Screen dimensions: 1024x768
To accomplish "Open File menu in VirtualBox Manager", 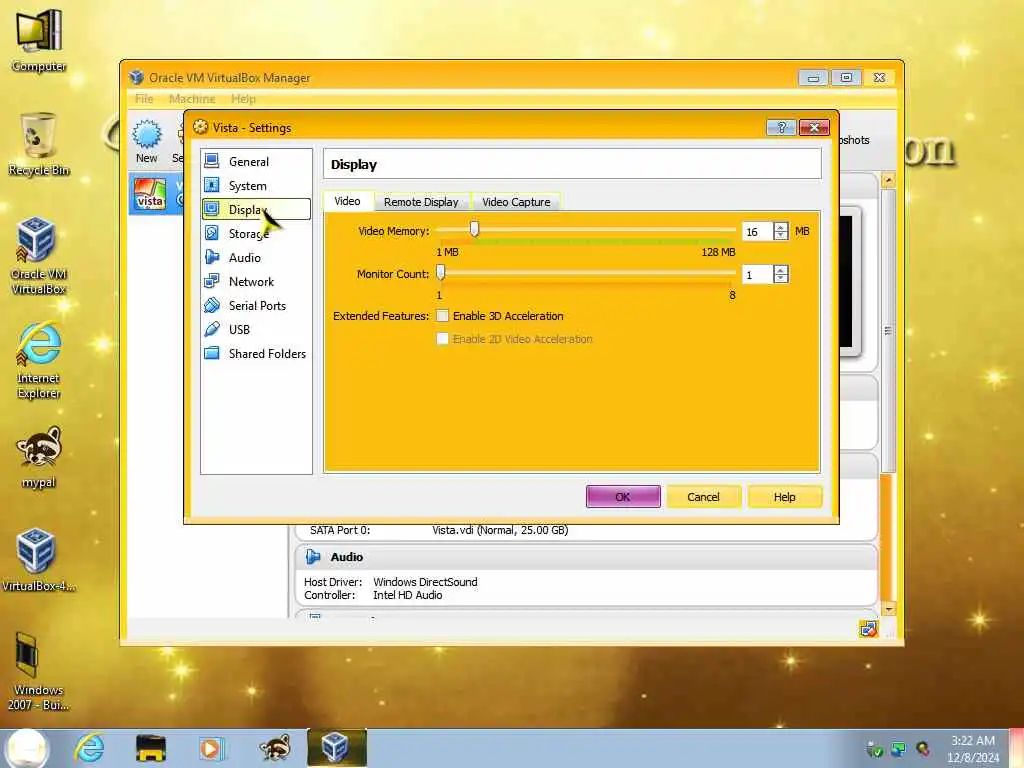I will coord(144,99).
